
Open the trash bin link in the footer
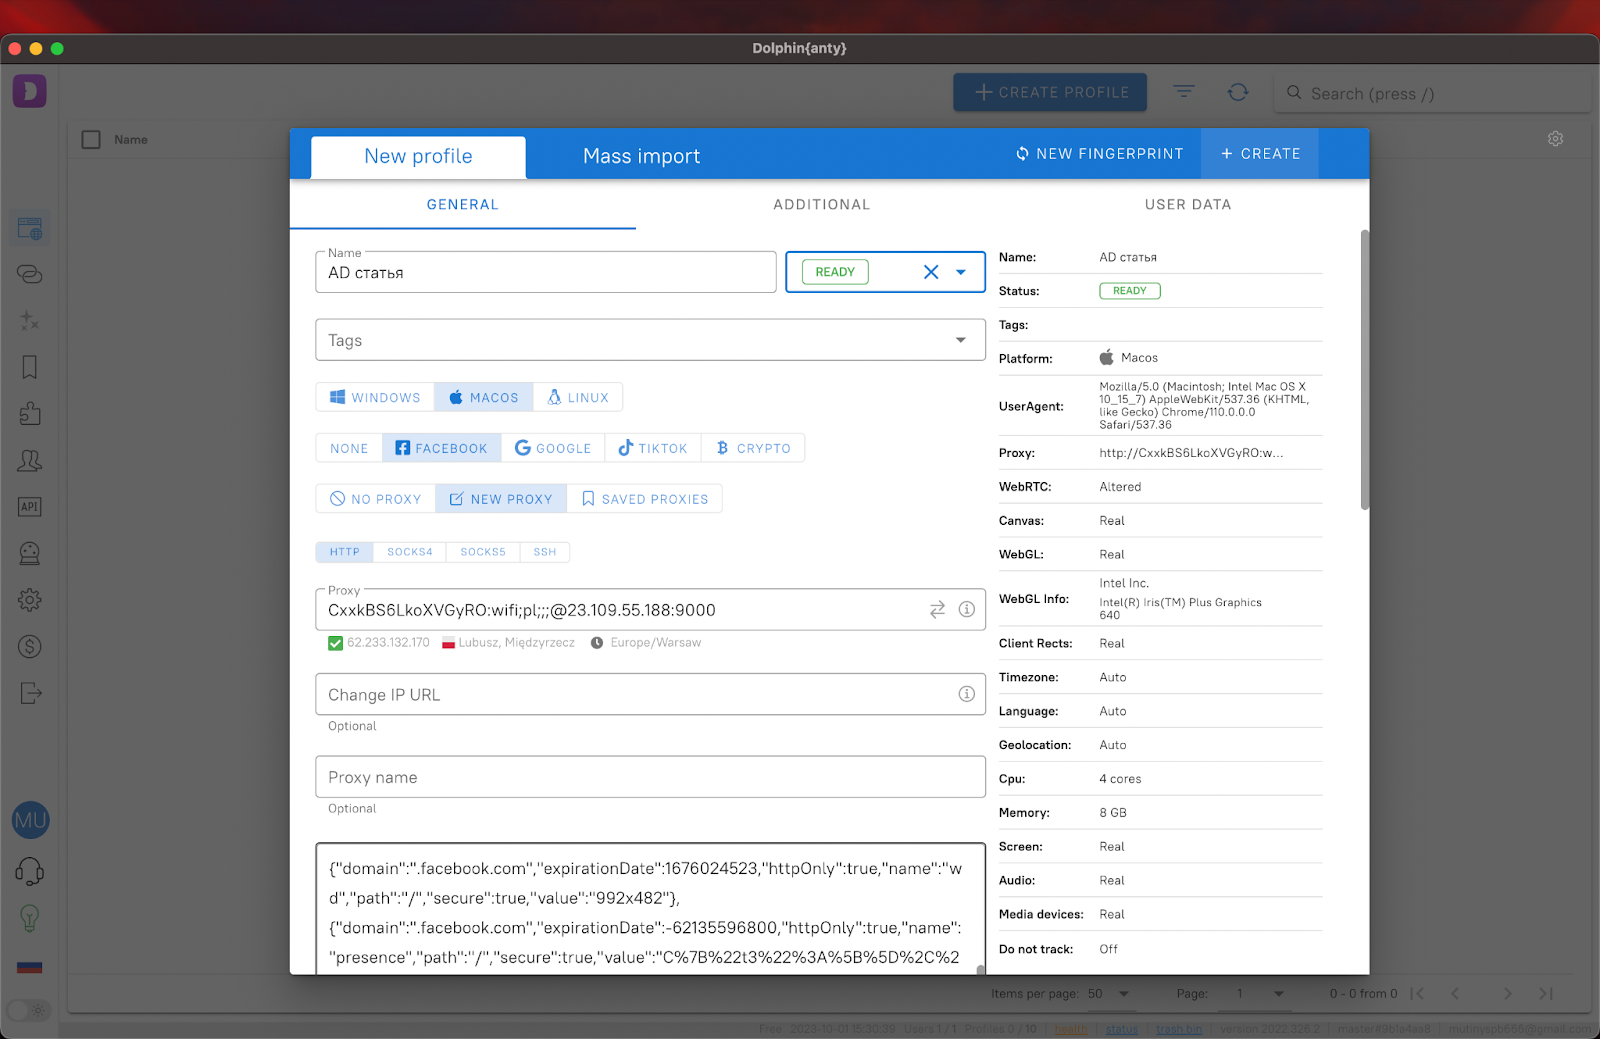1179,1029
